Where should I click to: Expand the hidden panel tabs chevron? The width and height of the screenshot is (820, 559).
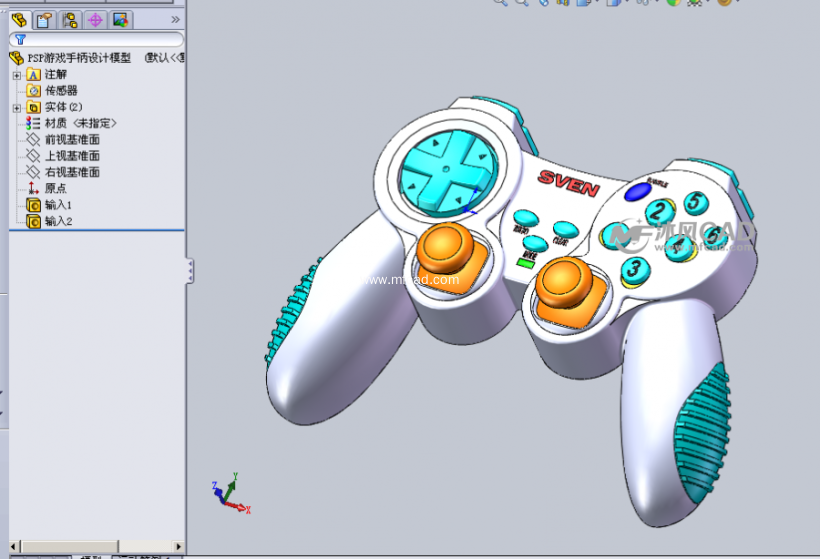[176, 19]
